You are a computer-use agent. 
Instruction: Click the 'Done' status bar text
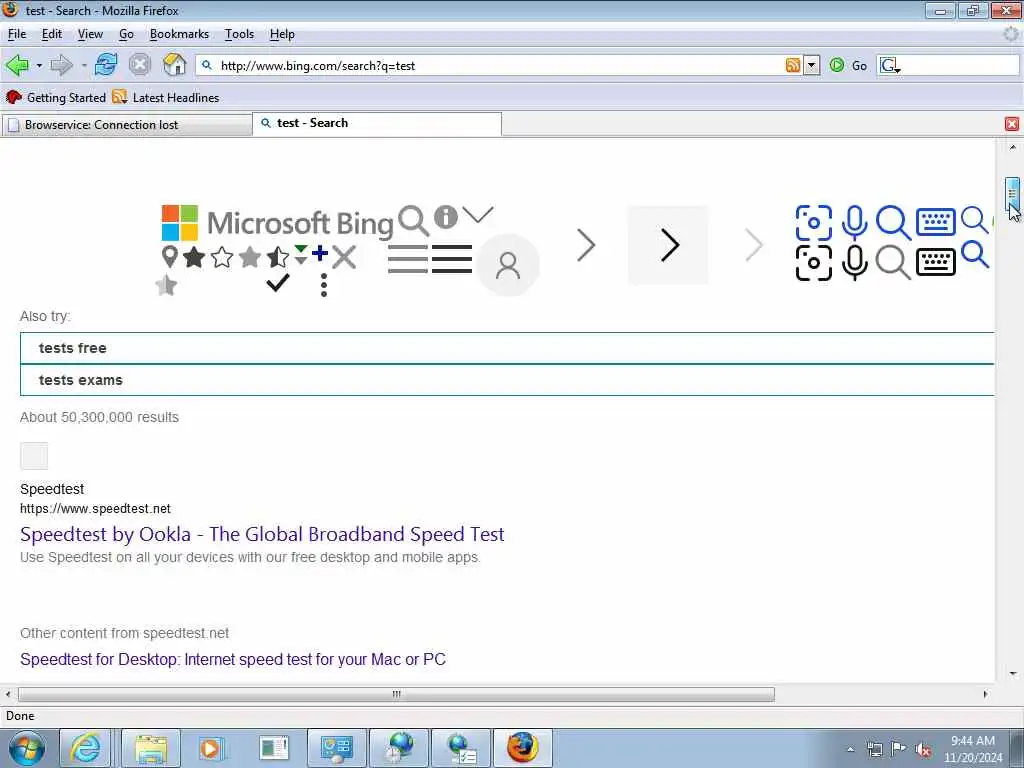pyautogui.click(x=20, y=716)
